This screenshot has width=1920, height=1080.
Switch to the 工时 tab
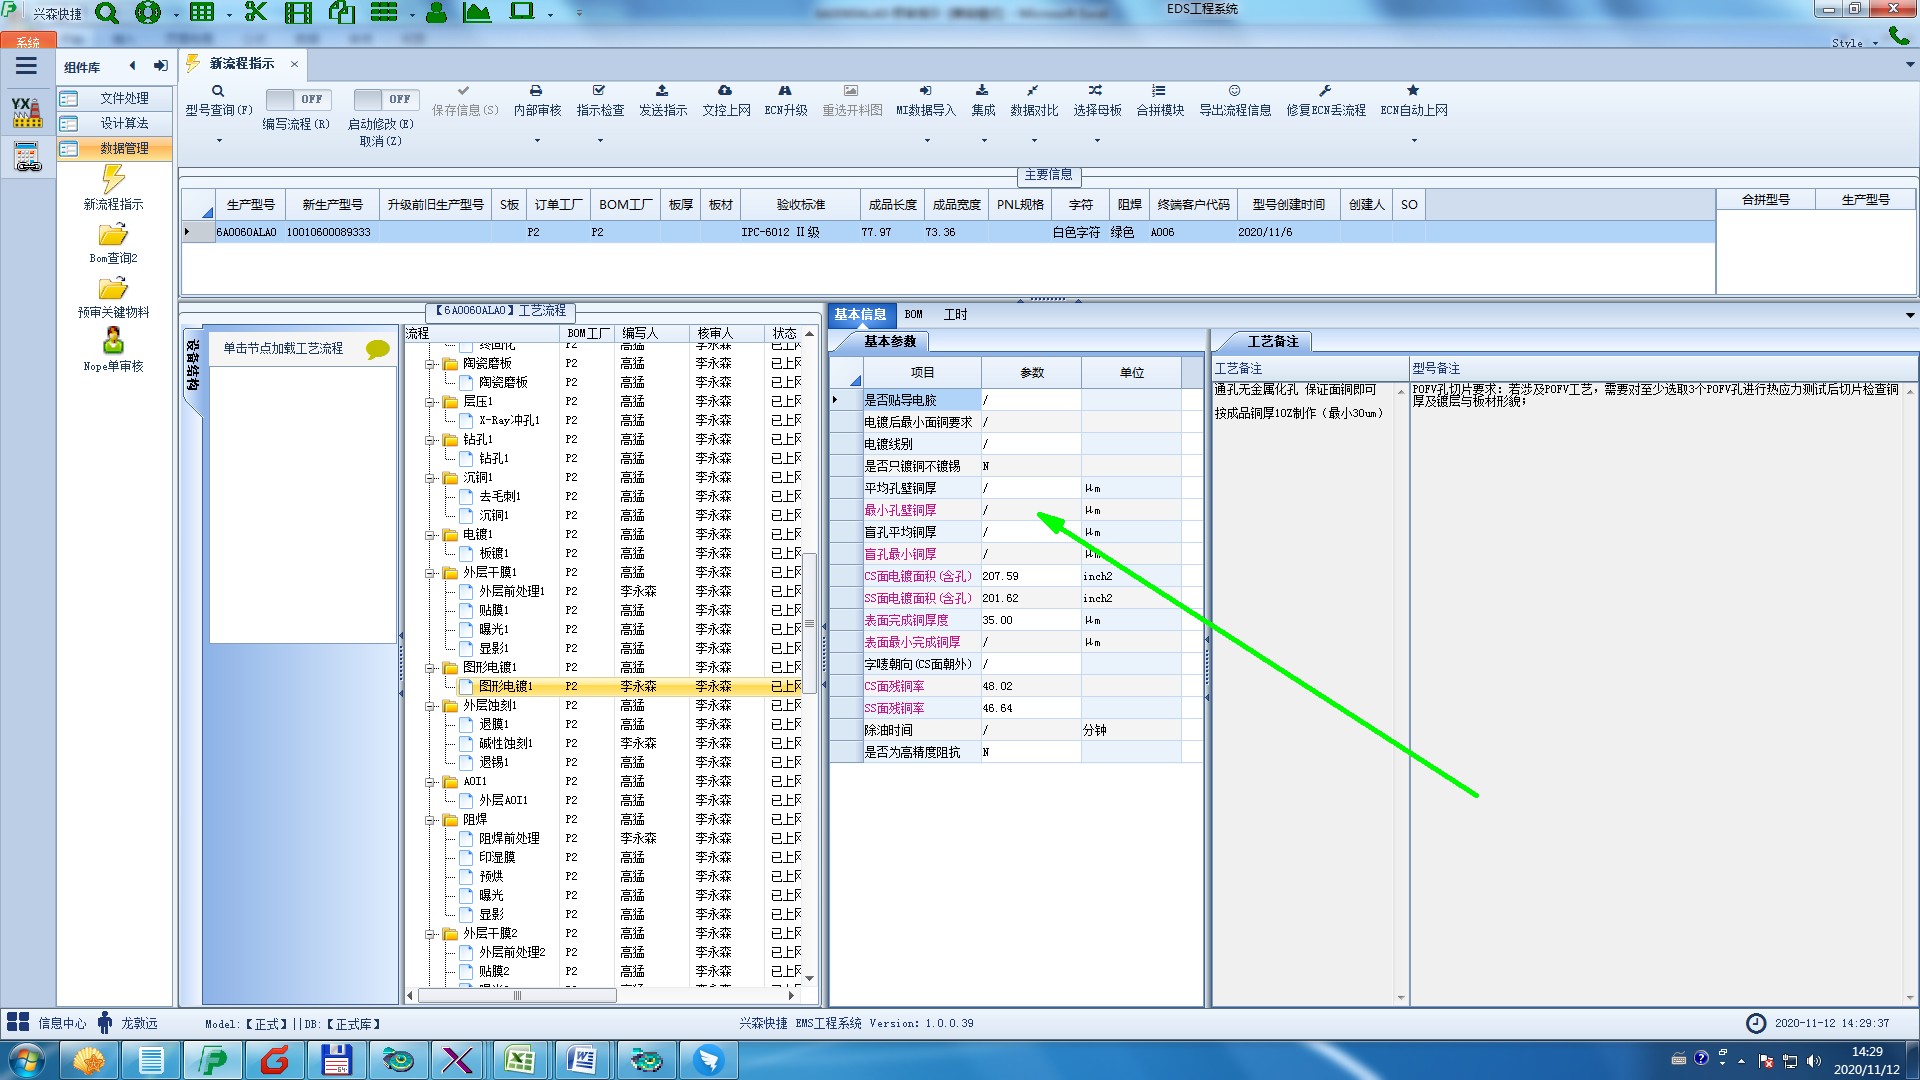pos(955,314)
